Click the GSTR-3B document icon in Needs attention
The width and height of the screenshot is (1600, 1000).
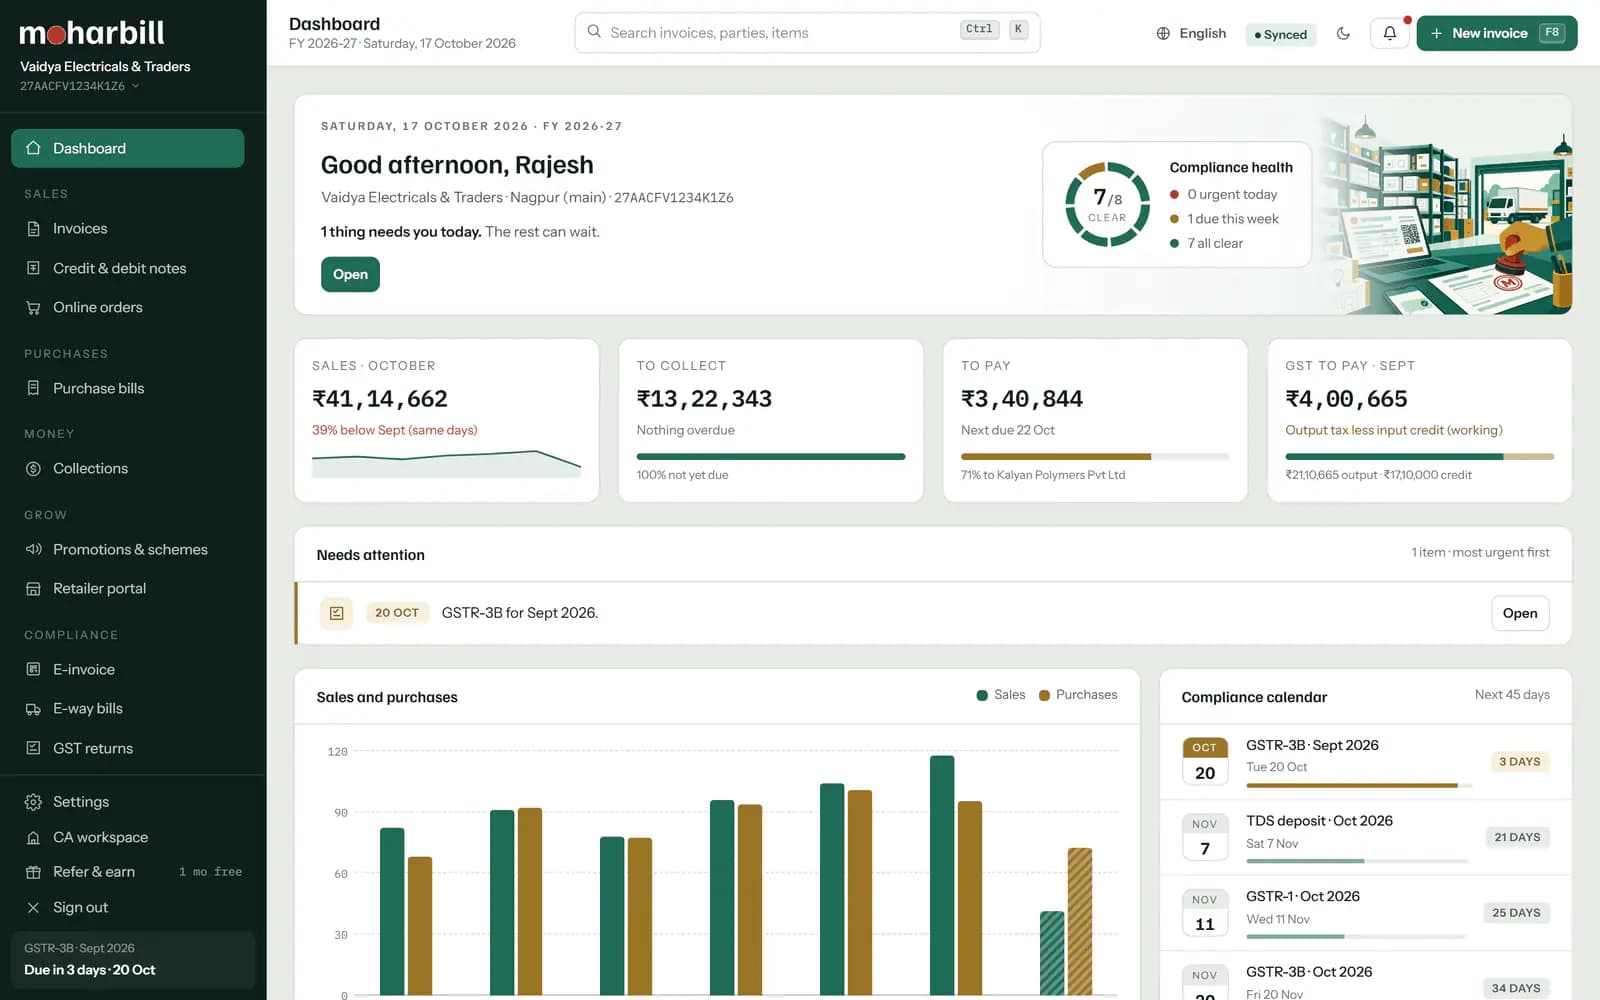click(337, 613)
